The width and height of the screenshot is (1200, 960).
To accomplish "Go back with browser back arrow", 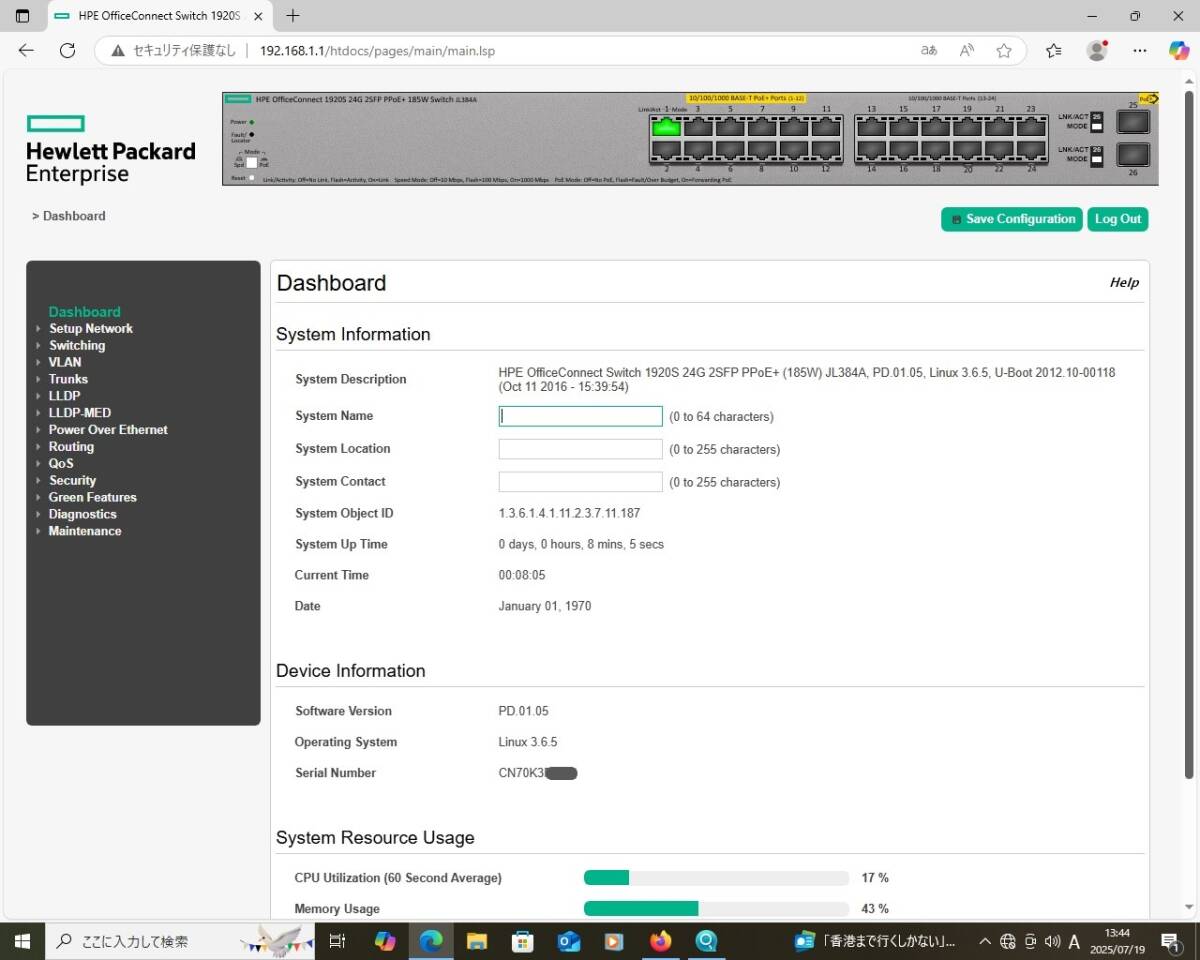I will coord(26,51).
